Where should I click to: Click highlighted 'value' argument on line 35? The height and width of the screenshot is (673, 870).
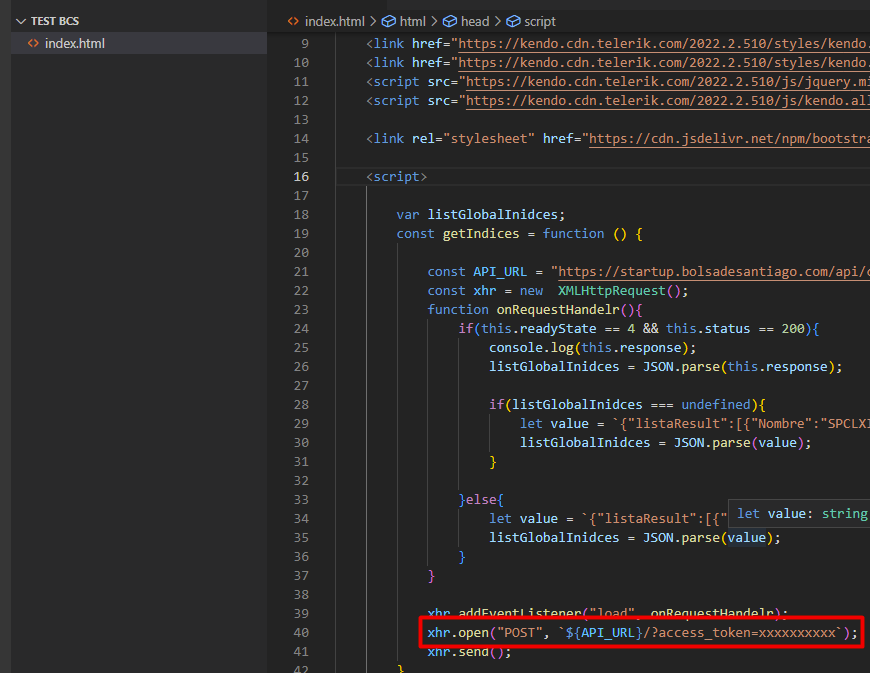(x=747, y=538)
